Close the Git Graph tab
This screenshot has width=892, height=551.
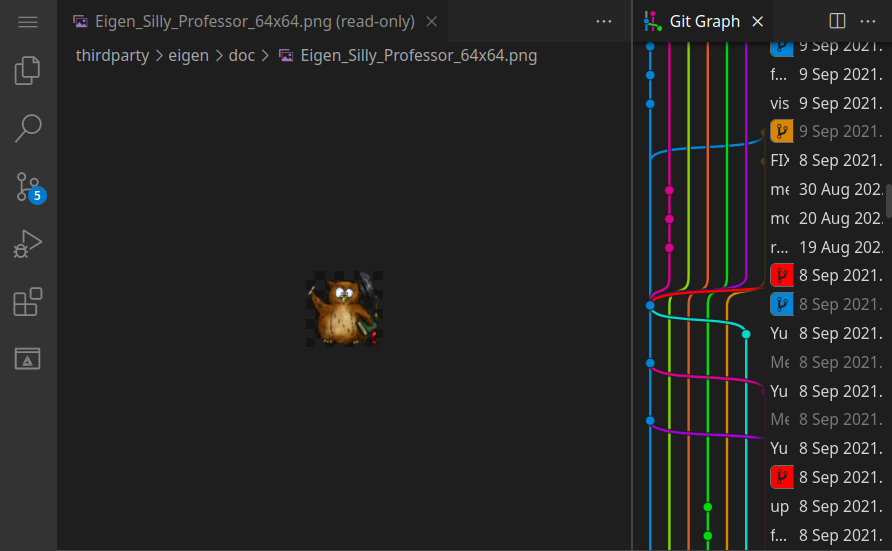757,22
